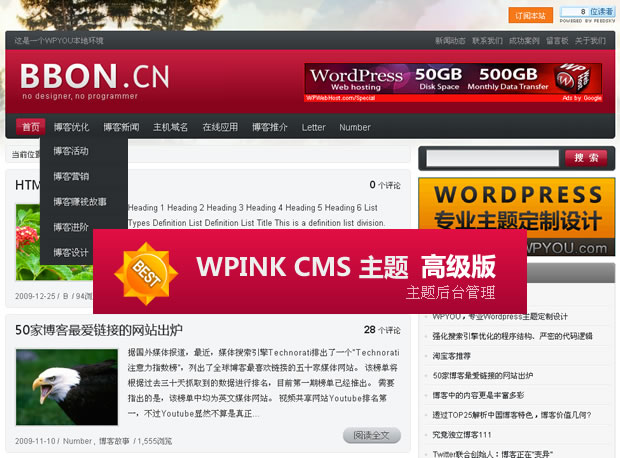
Task: Open the 博客推介 navigation menu
Action: (270, 127)
